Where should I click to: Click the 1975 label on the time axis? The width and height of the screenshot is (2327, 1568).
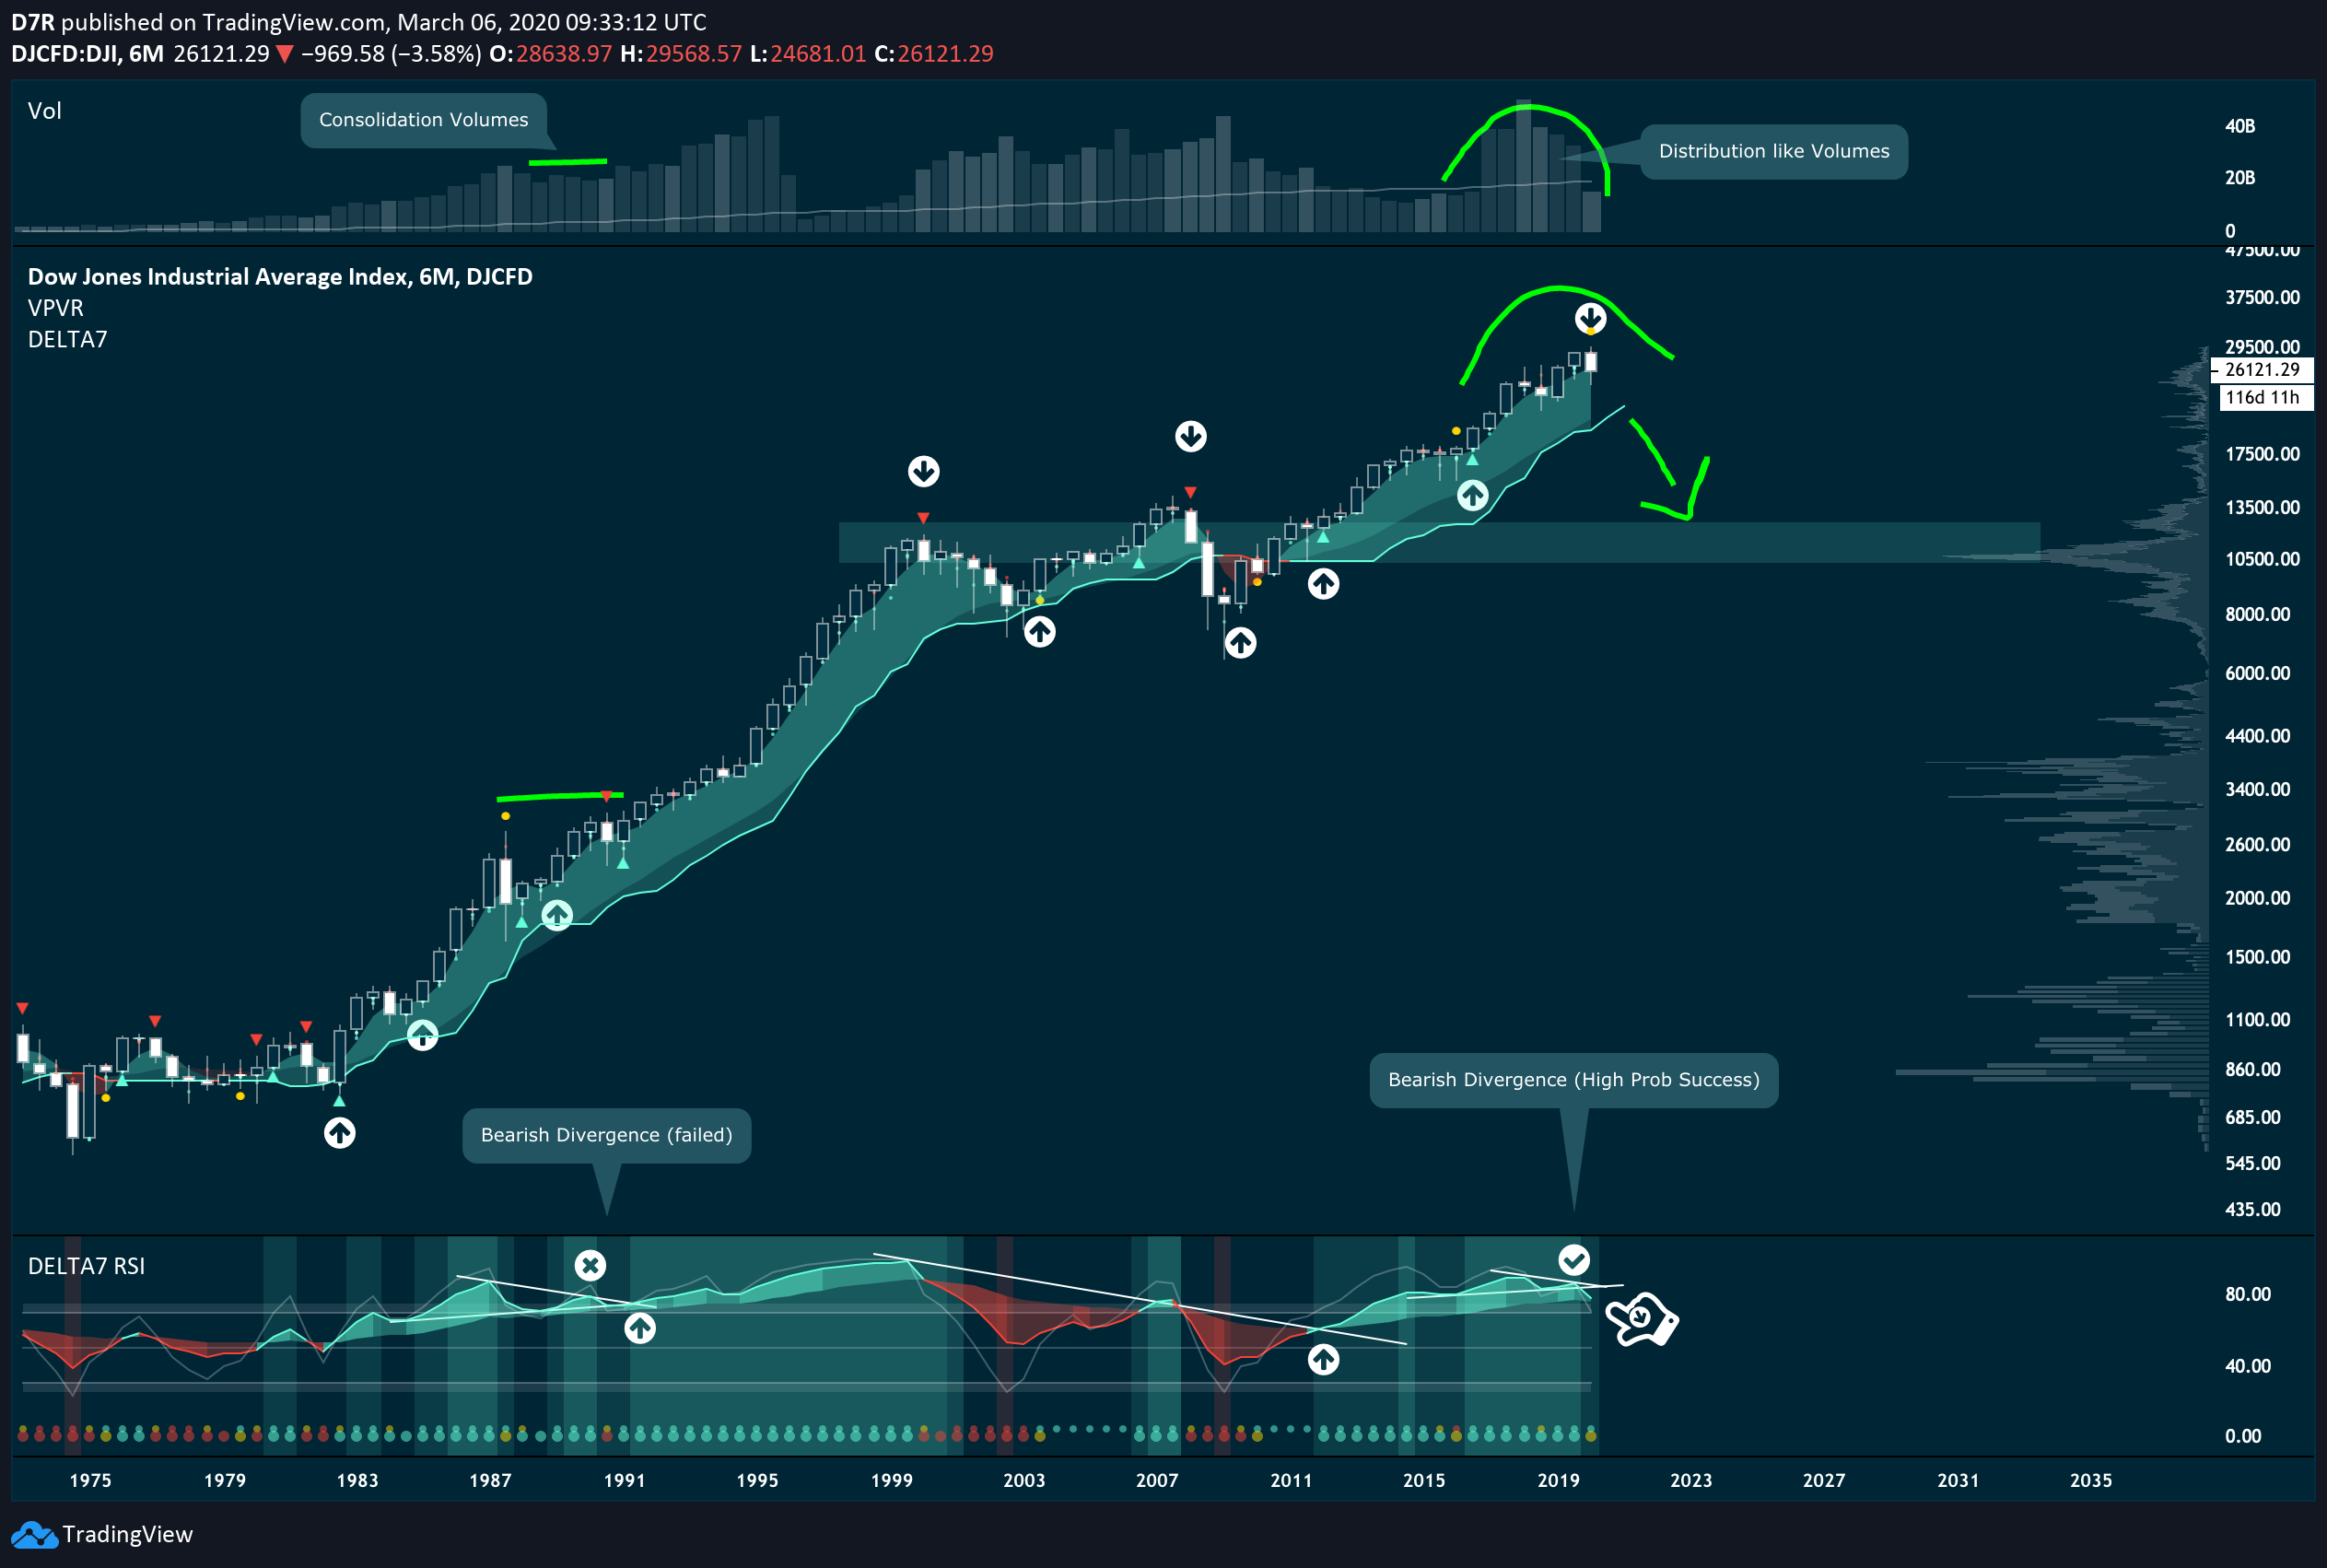[x=90, y=1481]
